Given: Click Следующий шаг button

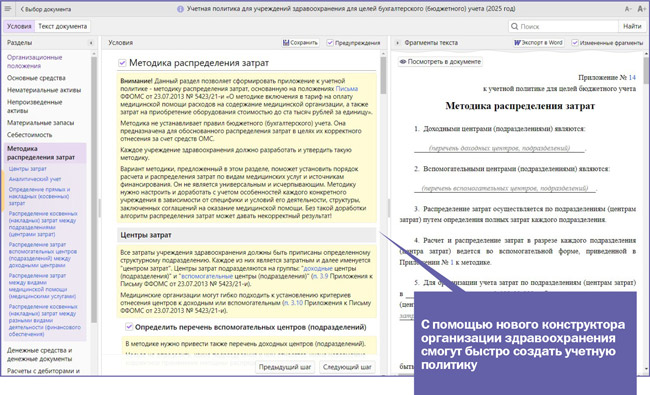Looking at the screenshot, I should (x=347, y=367).
